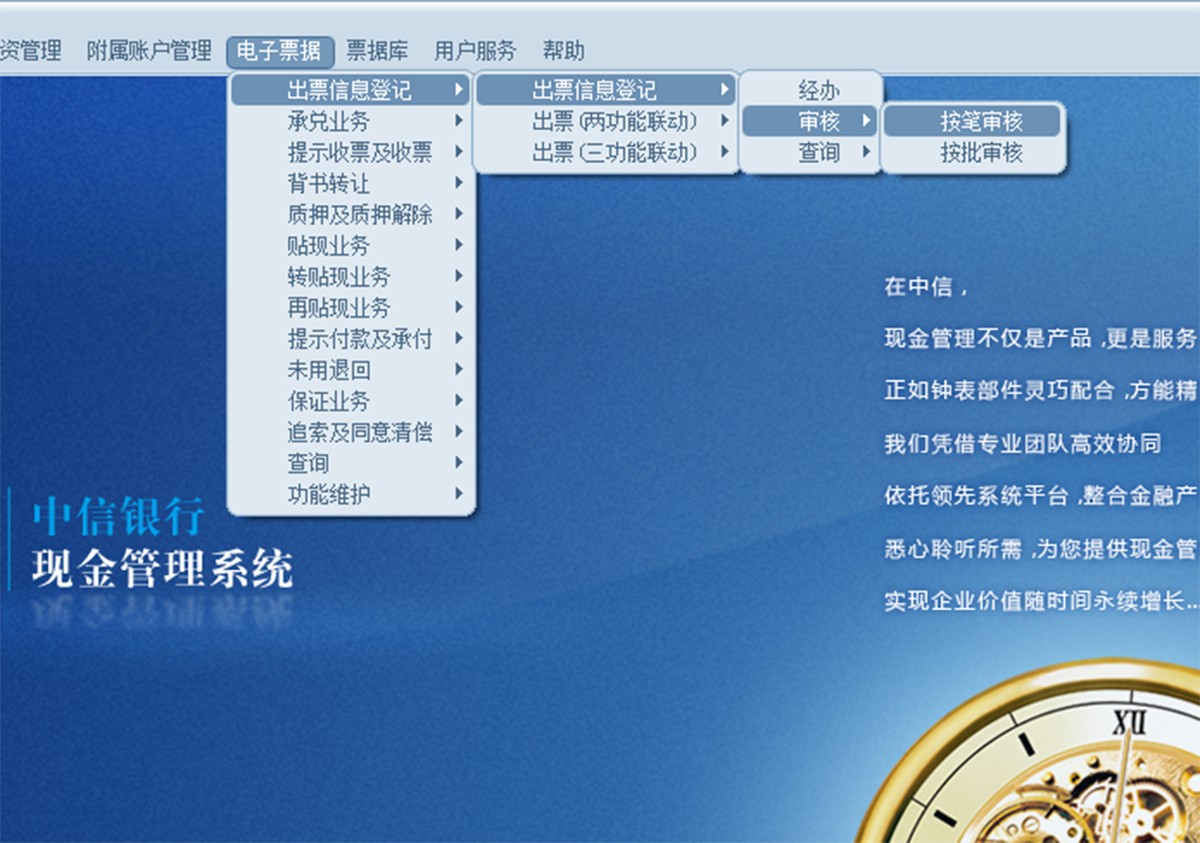The image size is (1200, 843).
Task: Expand arrow beside 审核
Action: [865, 121]
